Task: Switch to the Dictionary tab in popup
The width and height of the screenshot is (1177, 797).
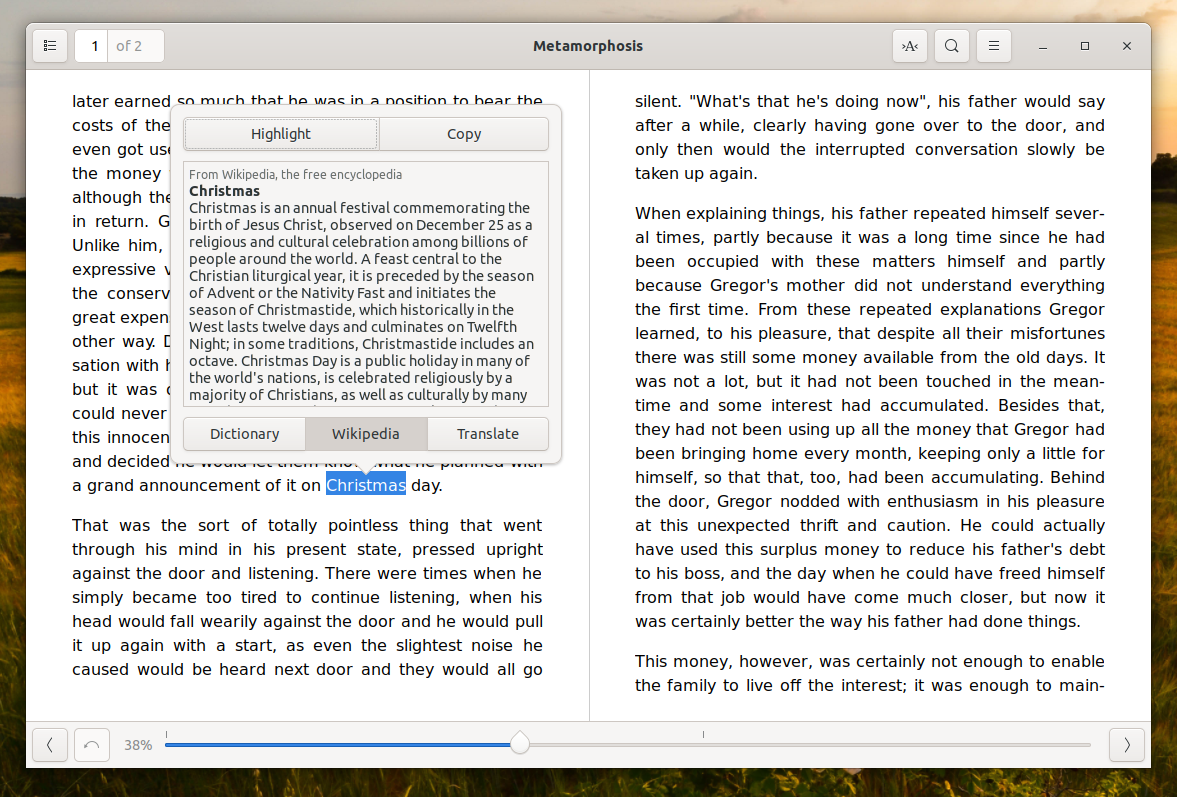Action: 243,434
